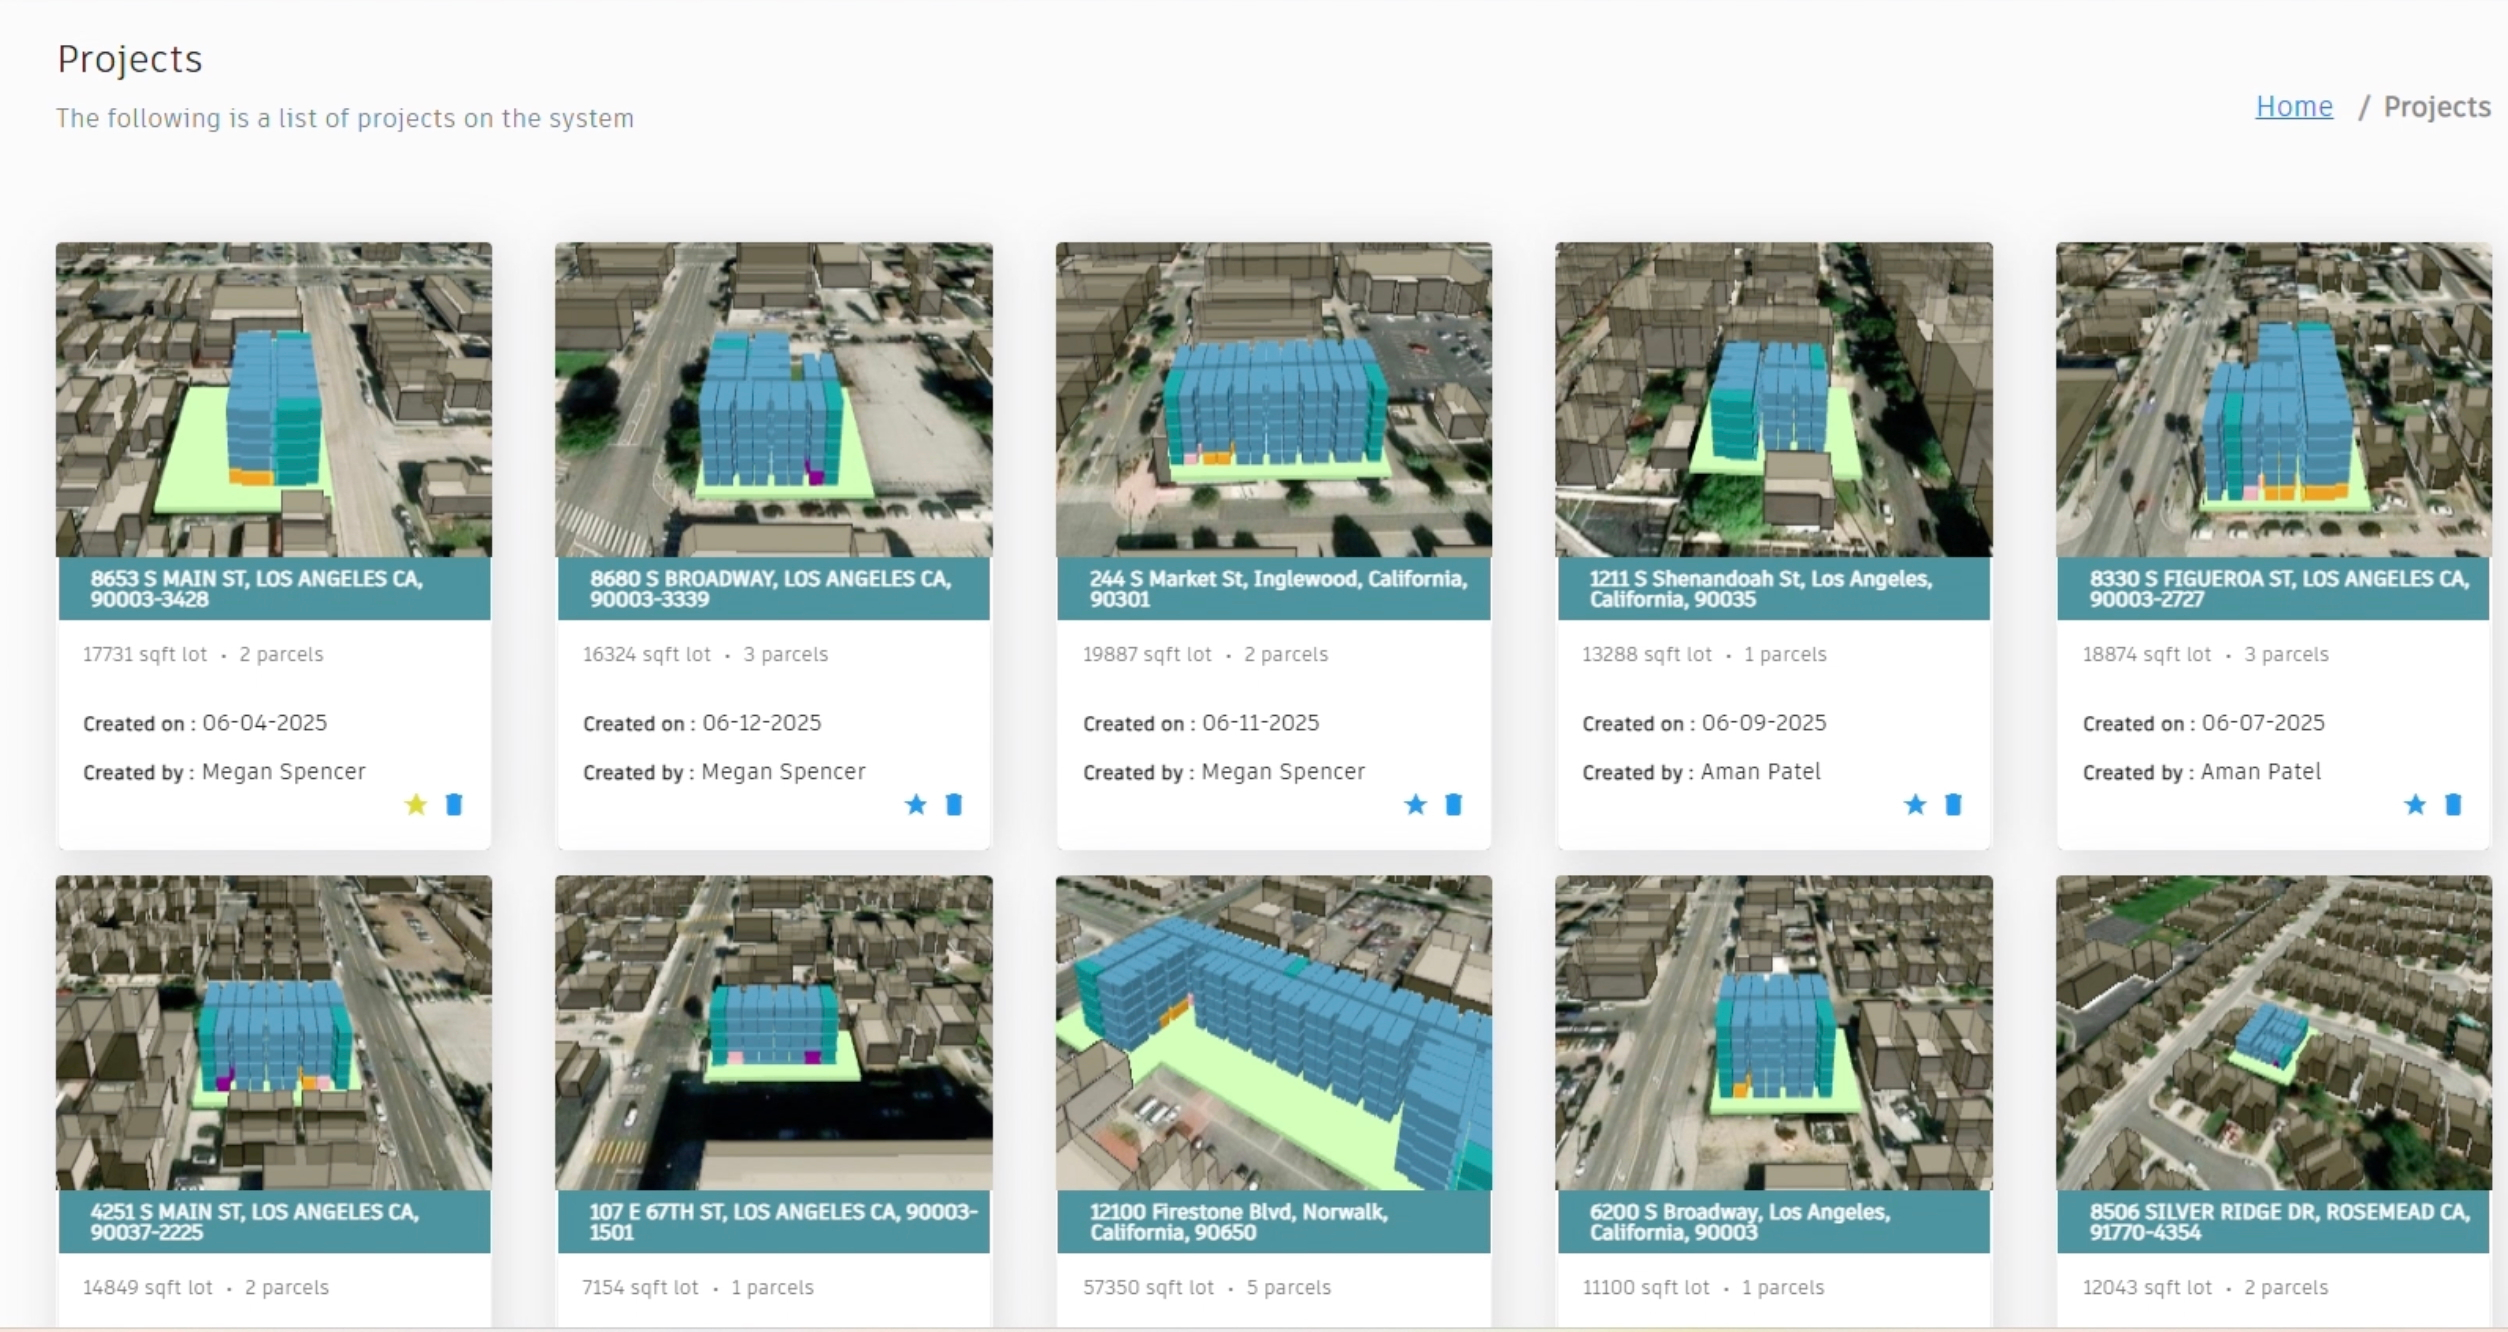
Task: Go to Home via breadcrumb link
Action: [2294, 106]
